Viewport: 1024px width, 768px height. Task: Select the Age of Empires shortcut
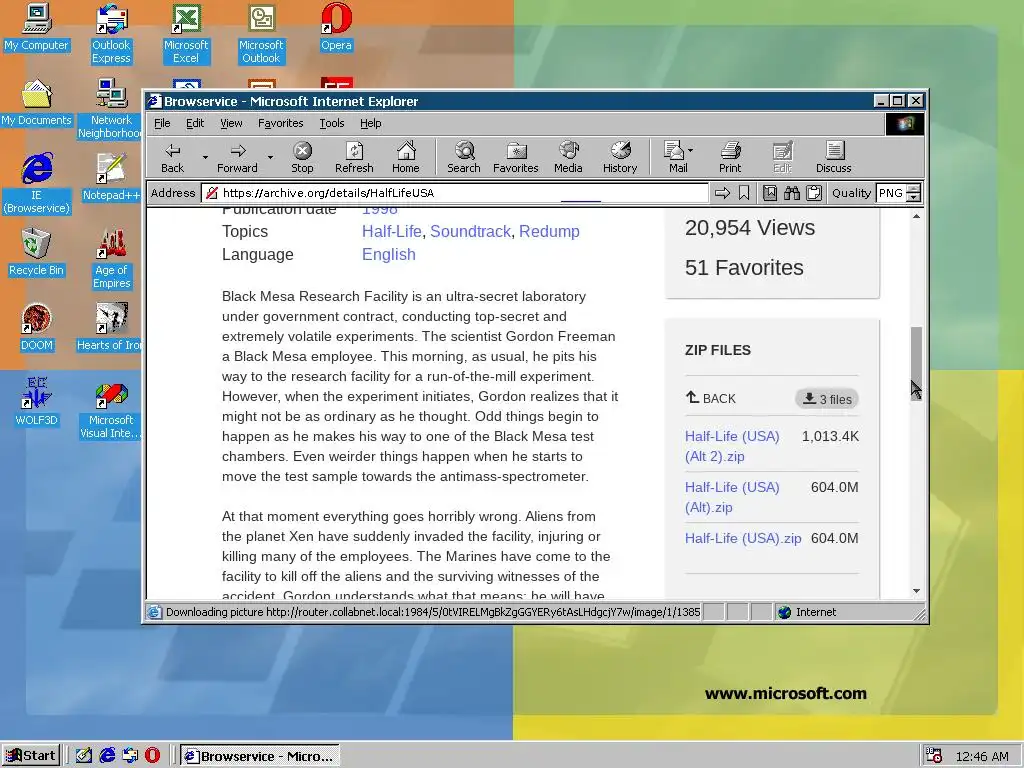pyautogui.click(x=111, y=259)
